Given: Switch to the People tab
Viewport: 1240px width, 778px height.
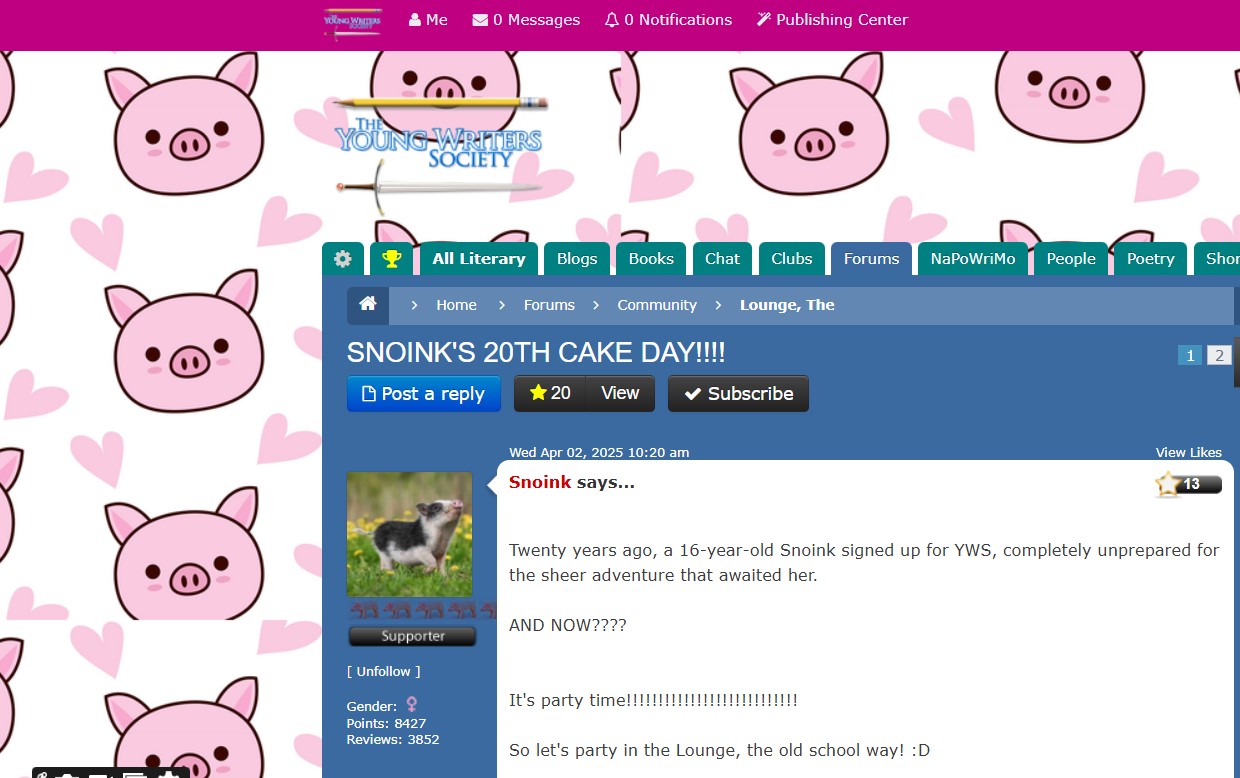Looking at the screenshot, I should 1071,259.
